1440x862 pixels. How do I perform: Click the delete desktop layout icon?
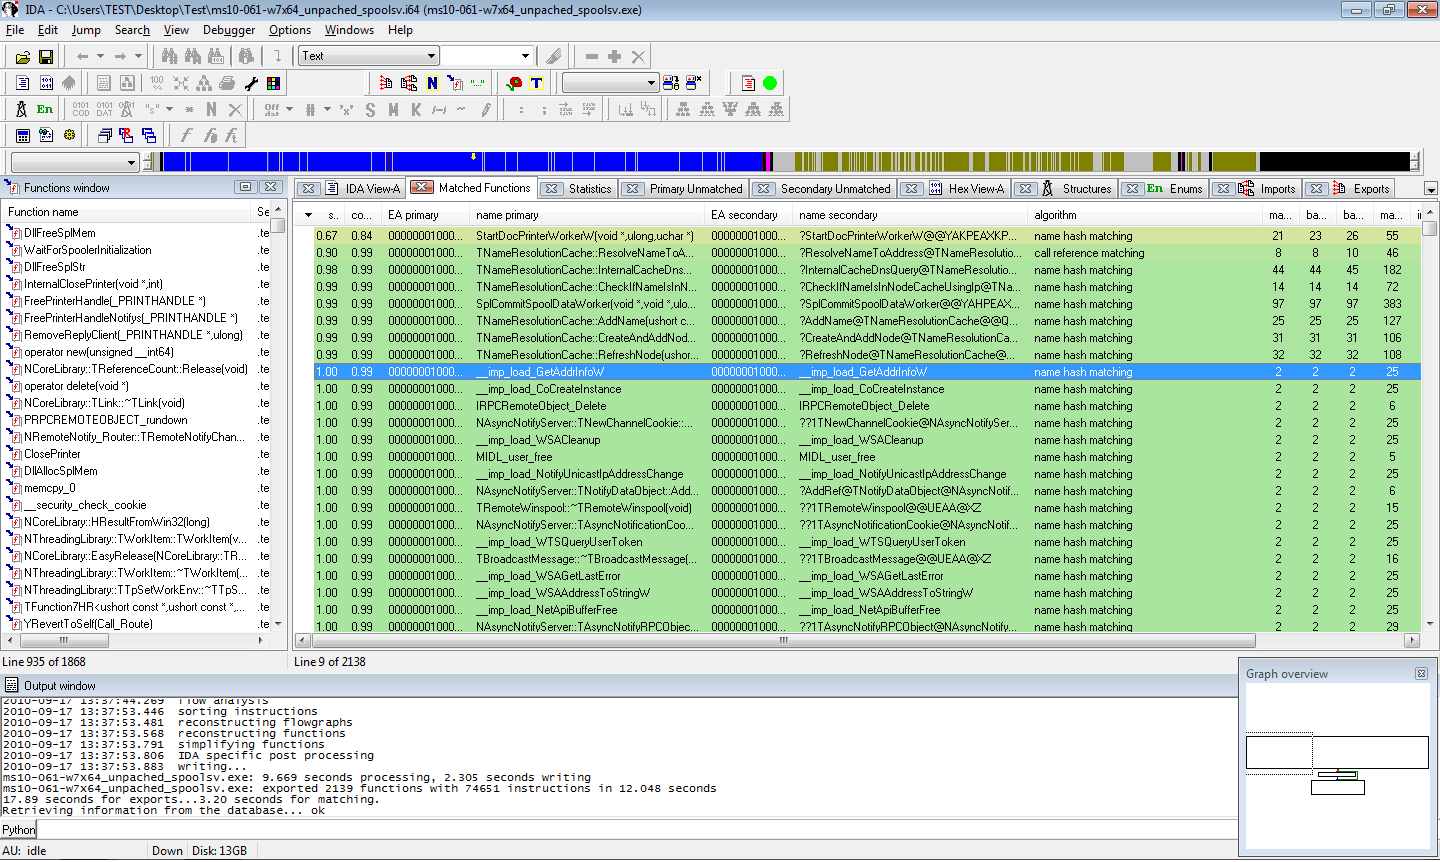[x=694, y=83]
